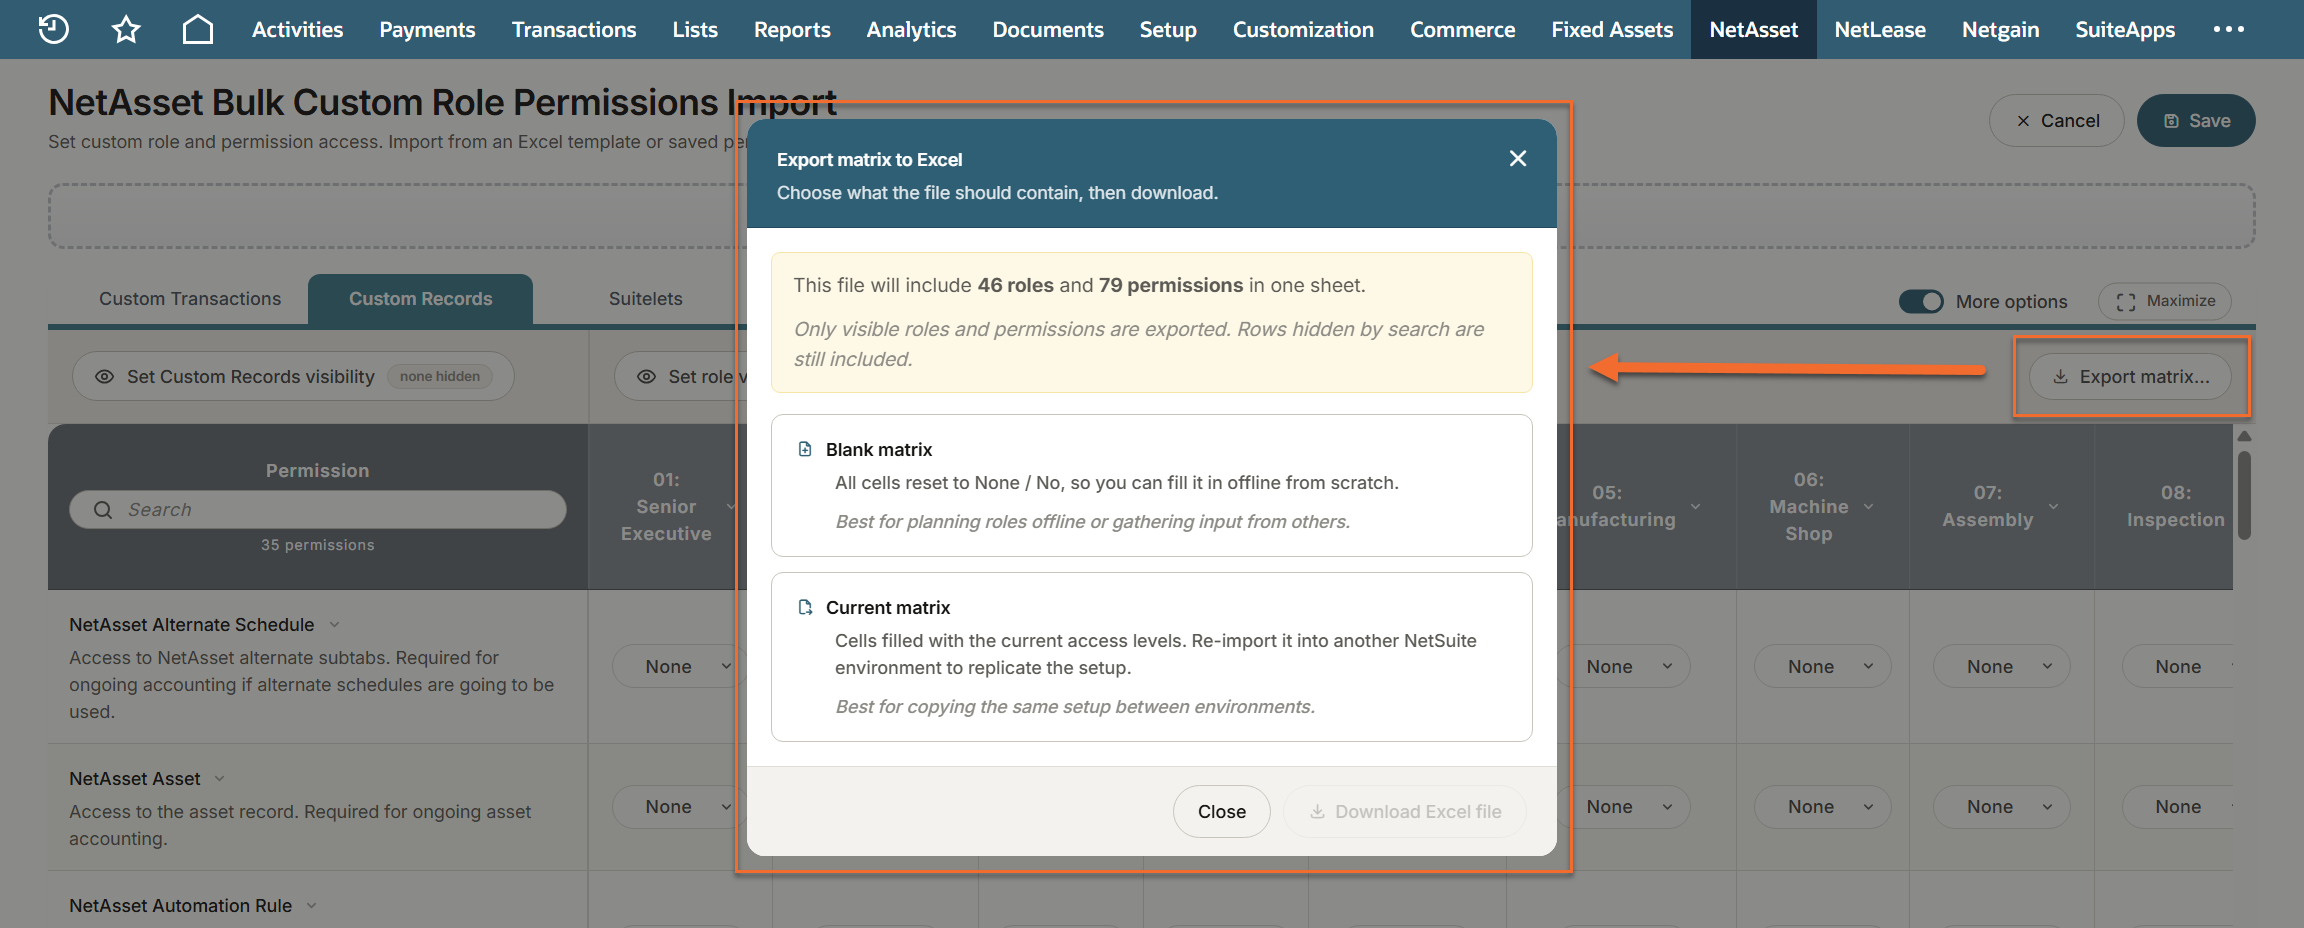2304x928 pixels.
Task: Open Machine Shop access dropdown for NetAsset Asset
Action: (1823, 806)
